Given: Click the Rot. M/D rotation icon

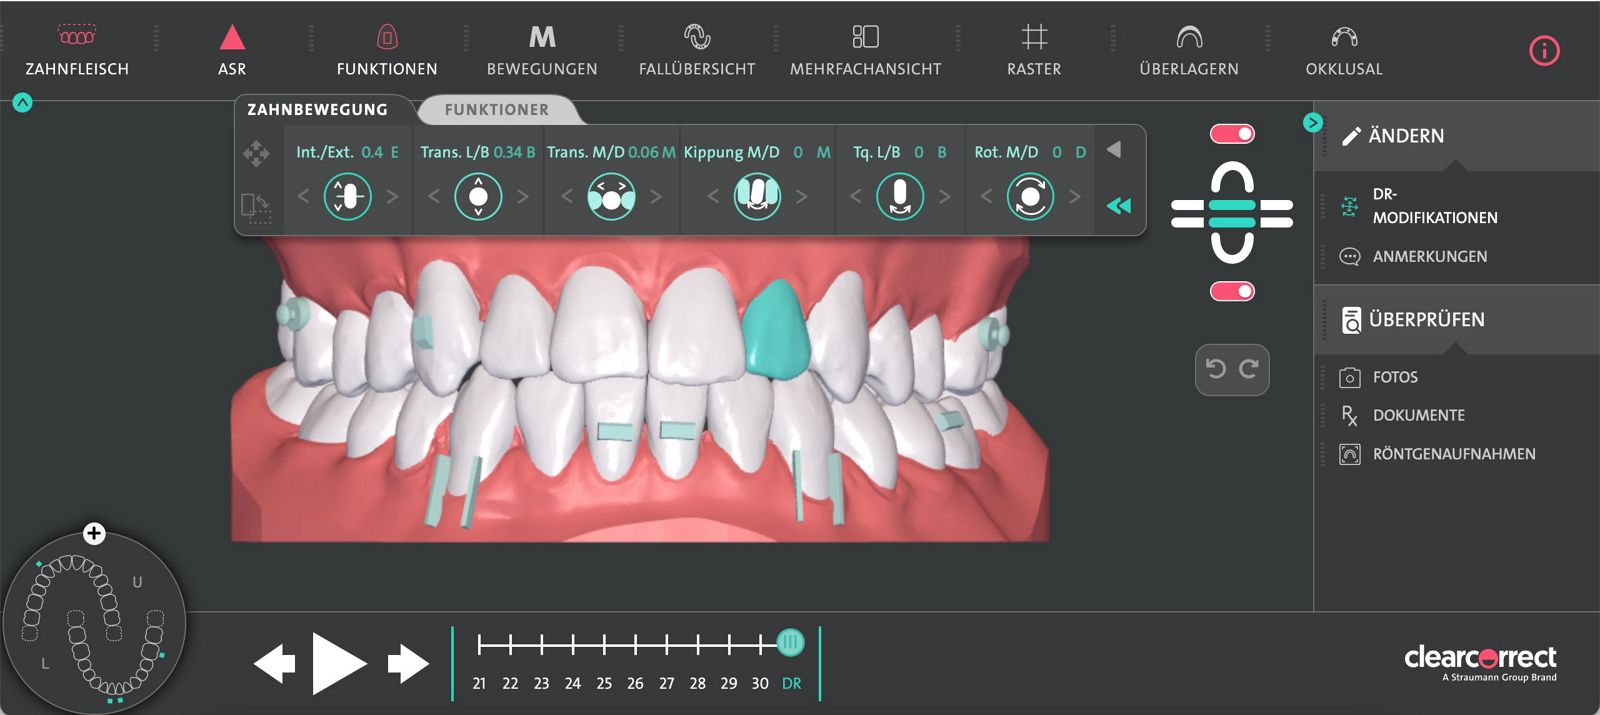Looking at the screenshot, I should click(1030, 197).
